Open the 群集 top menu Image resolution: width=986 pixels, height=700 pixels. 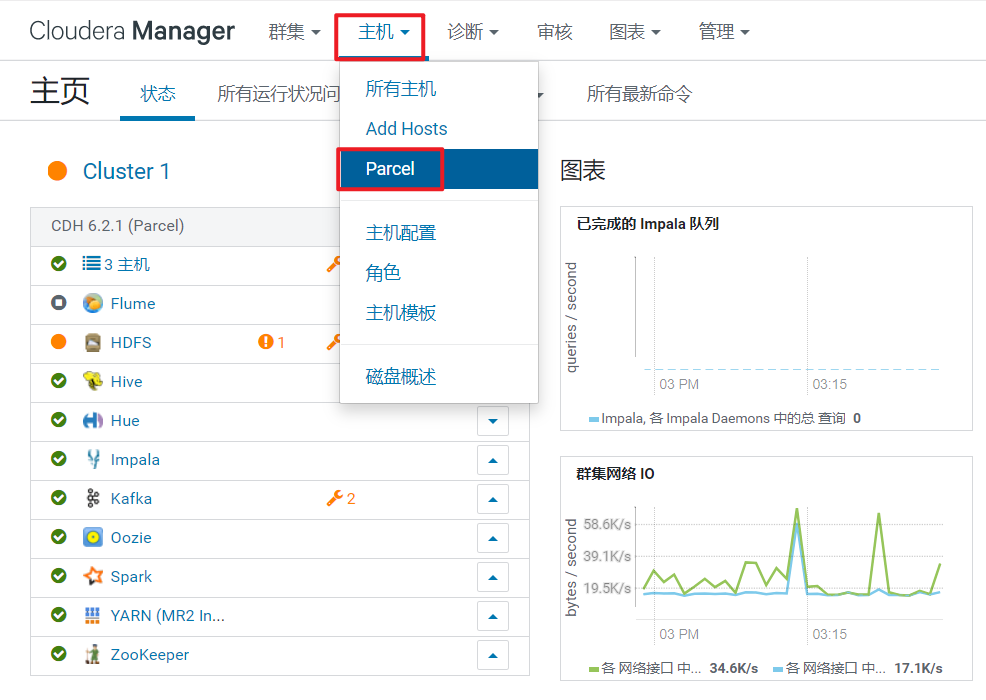(294, 31)
